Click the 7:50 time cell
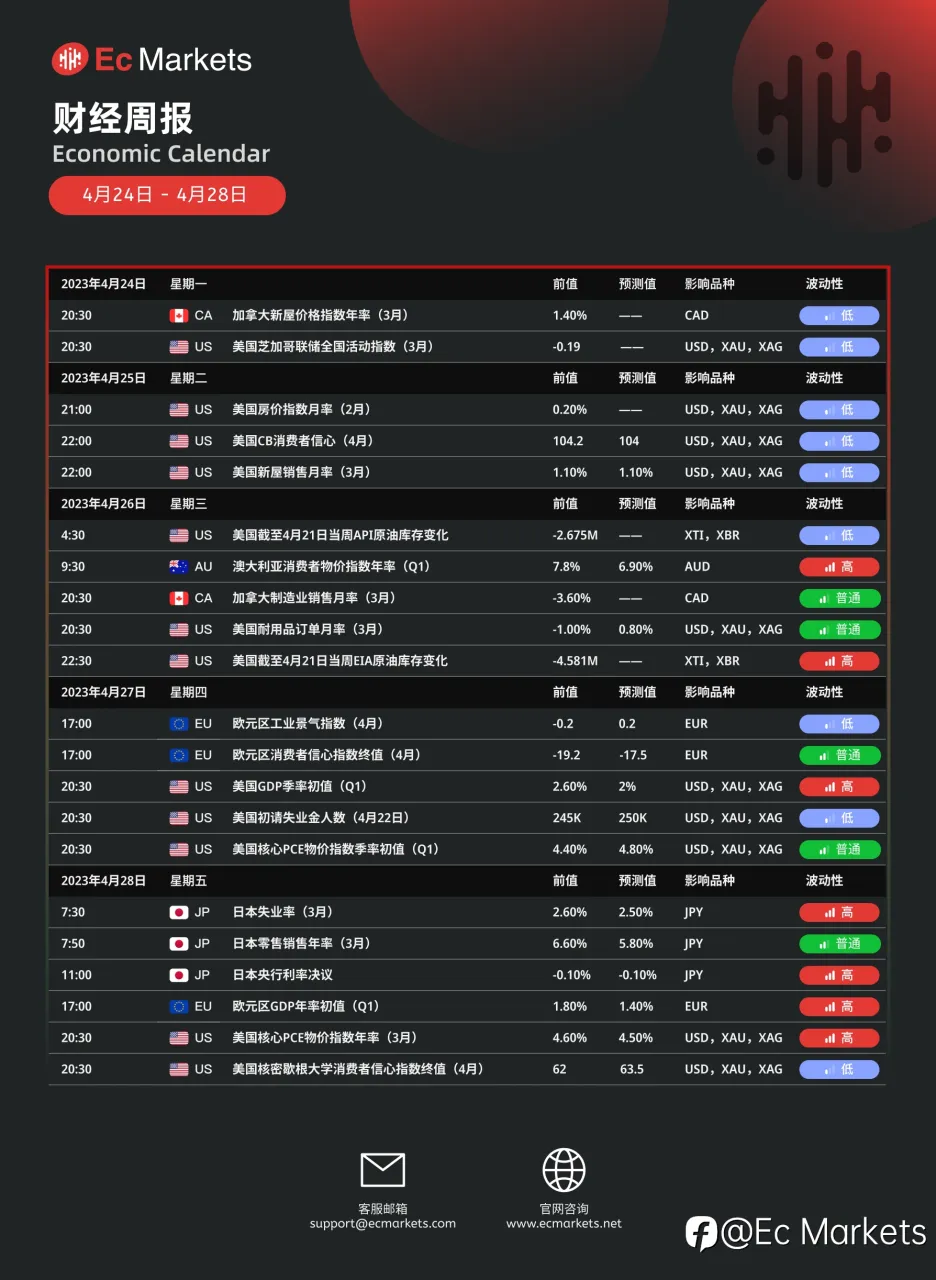The width and height of the screenshot is (936, 1280). [73, 944]
